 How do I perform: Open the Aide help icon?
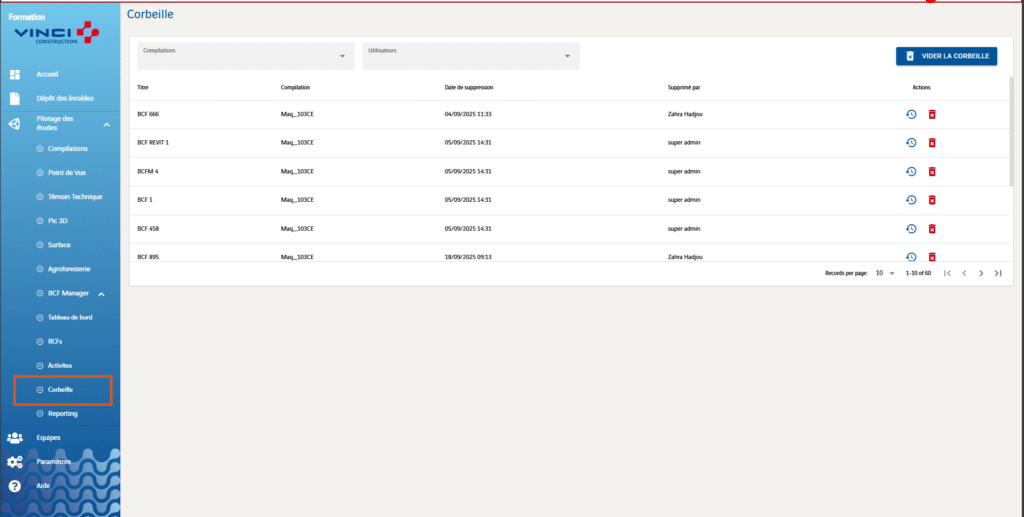(15, 486)
